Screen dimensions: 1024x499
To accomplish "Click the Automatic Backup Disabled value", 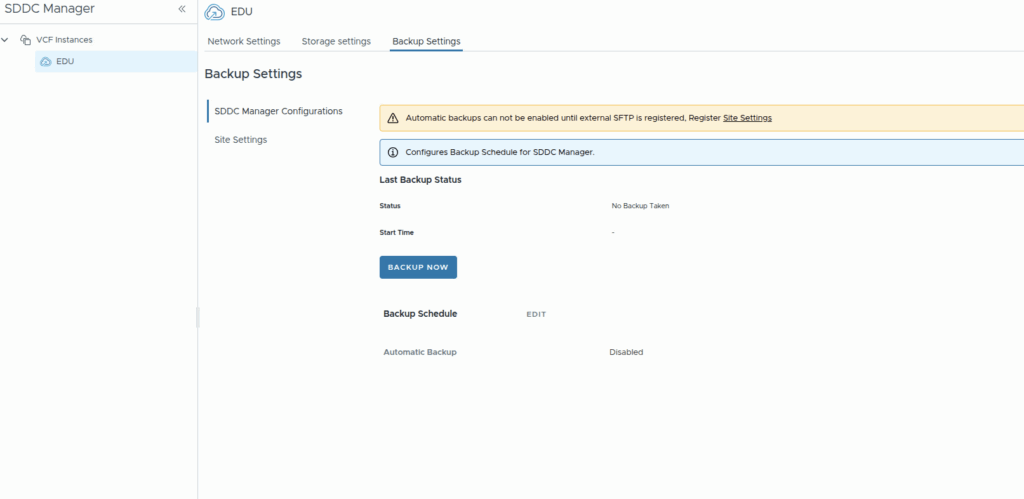I will [x=626, y=352].
